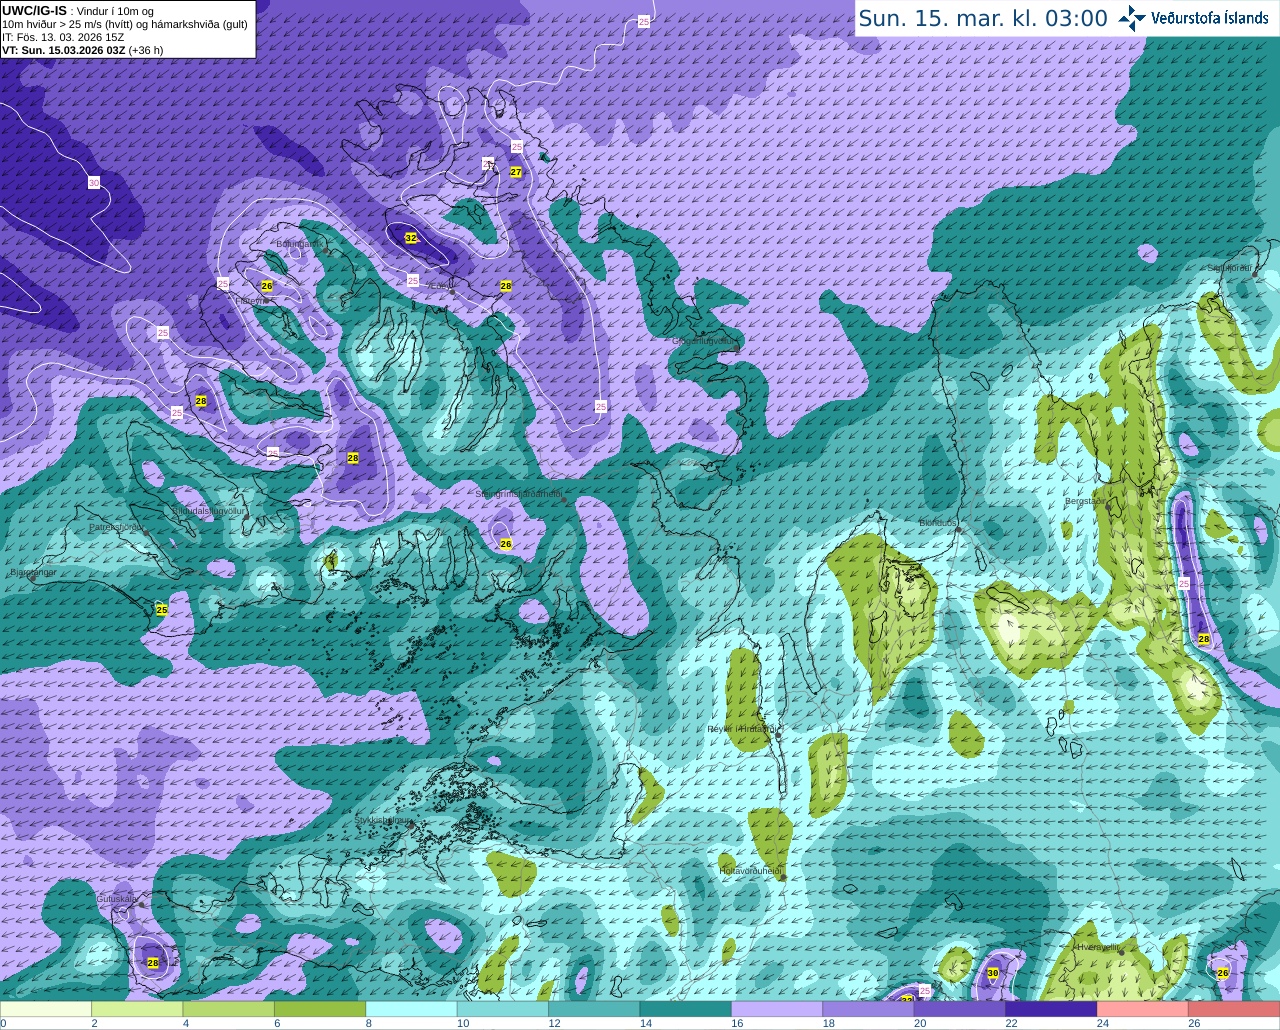Click the VT: Sun. 15.03.2026 03Z line
1280x1030 pixels.
point(82,50)
